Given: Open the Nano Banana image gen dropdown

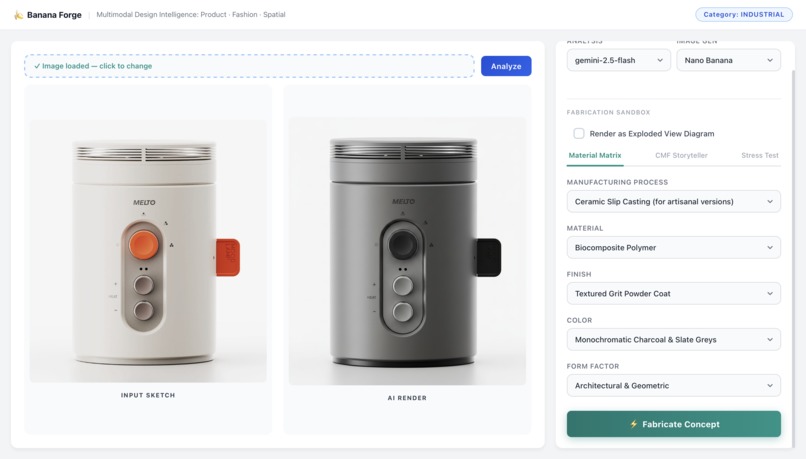Looking at the screenshot, I should (728, 60).
